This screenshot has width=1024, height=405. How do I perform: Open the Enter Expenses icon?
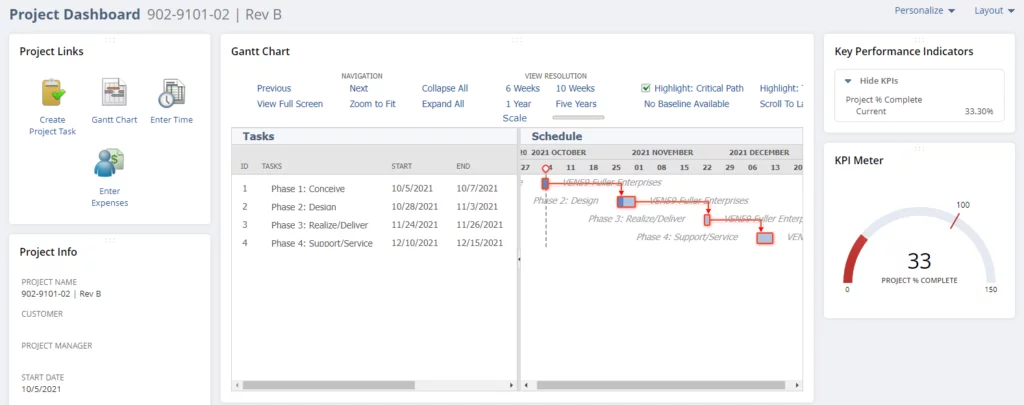tap(109, 164)
